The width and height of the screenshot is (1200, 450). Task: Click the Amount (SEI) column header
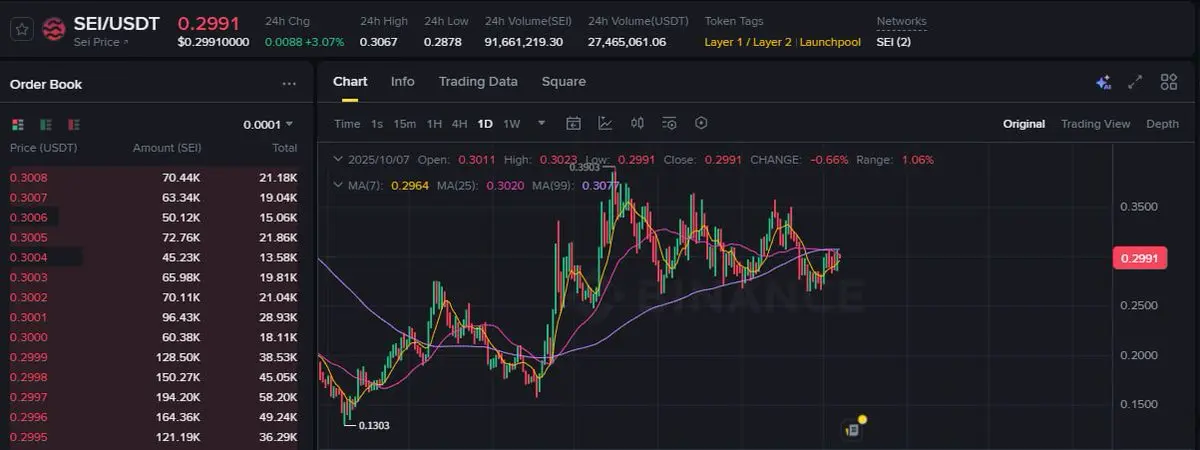tap(167, 148)
